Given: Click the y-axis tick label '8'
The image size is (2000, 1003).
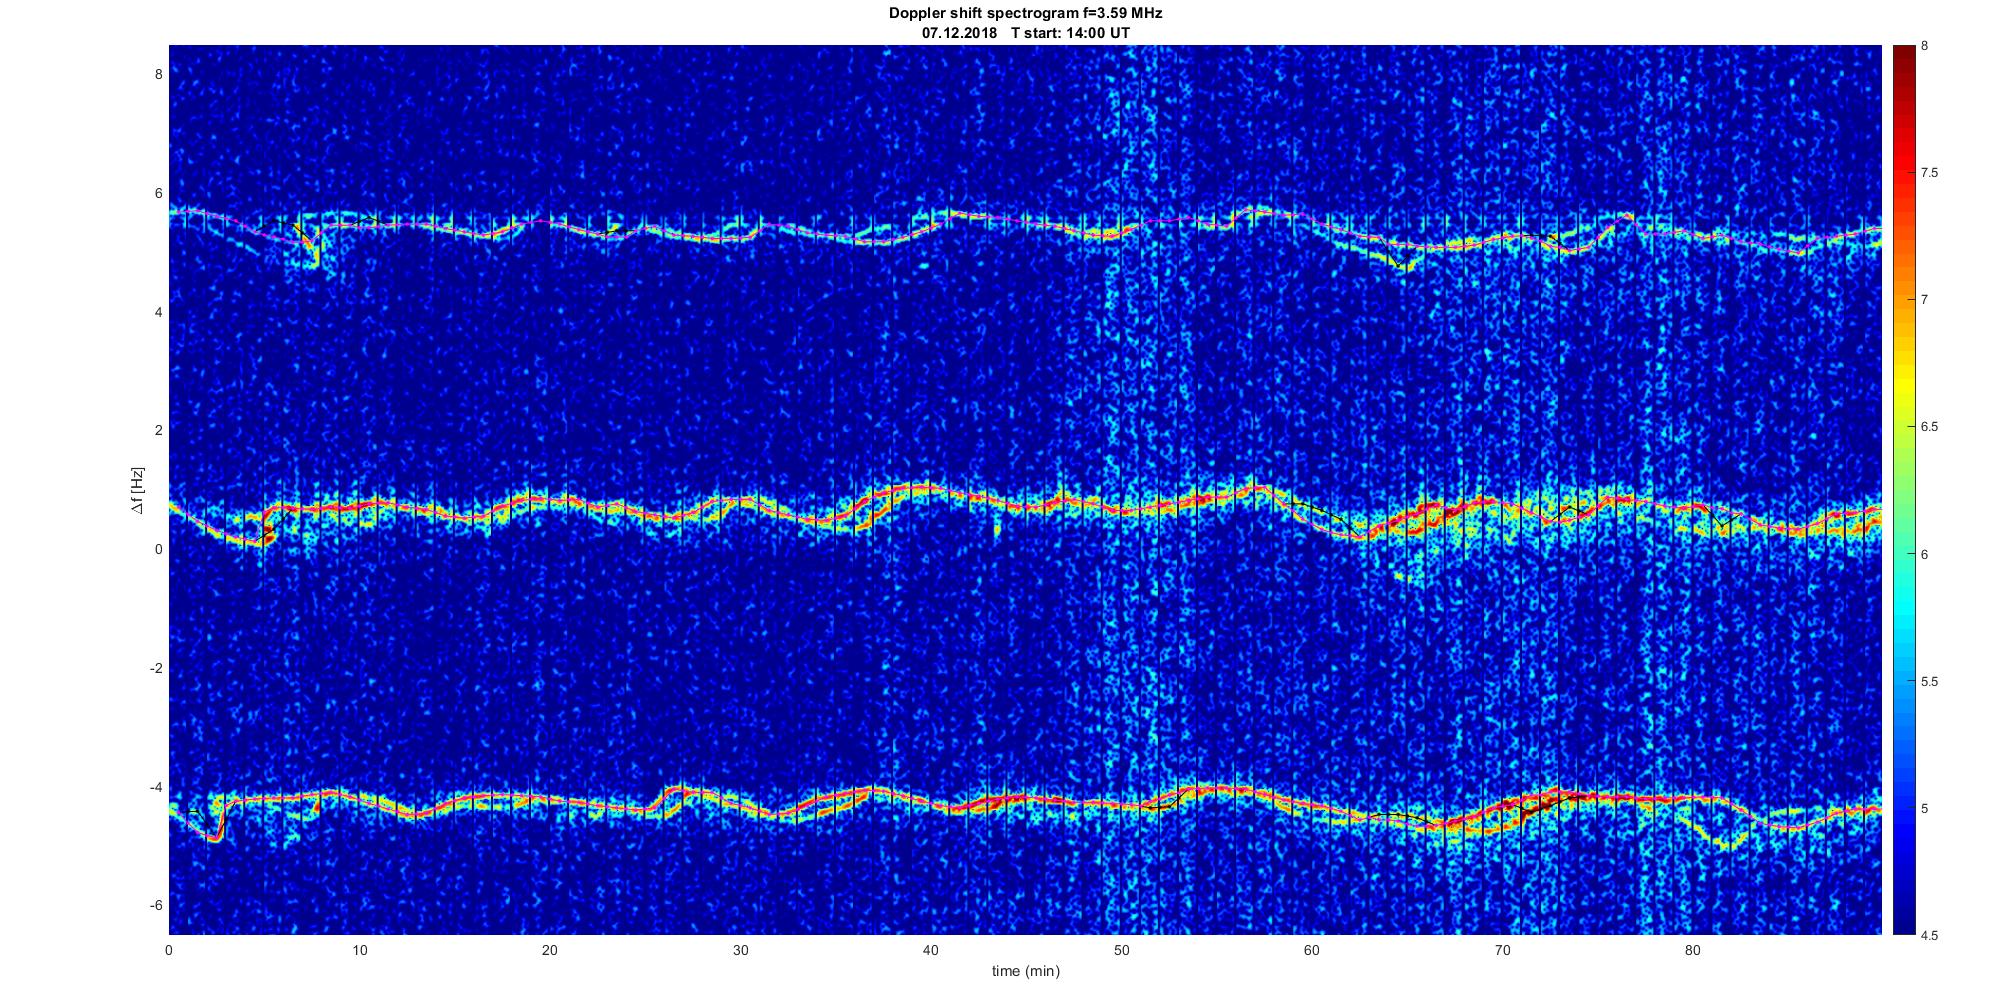Looking at the screenshot, I should 158,75.
